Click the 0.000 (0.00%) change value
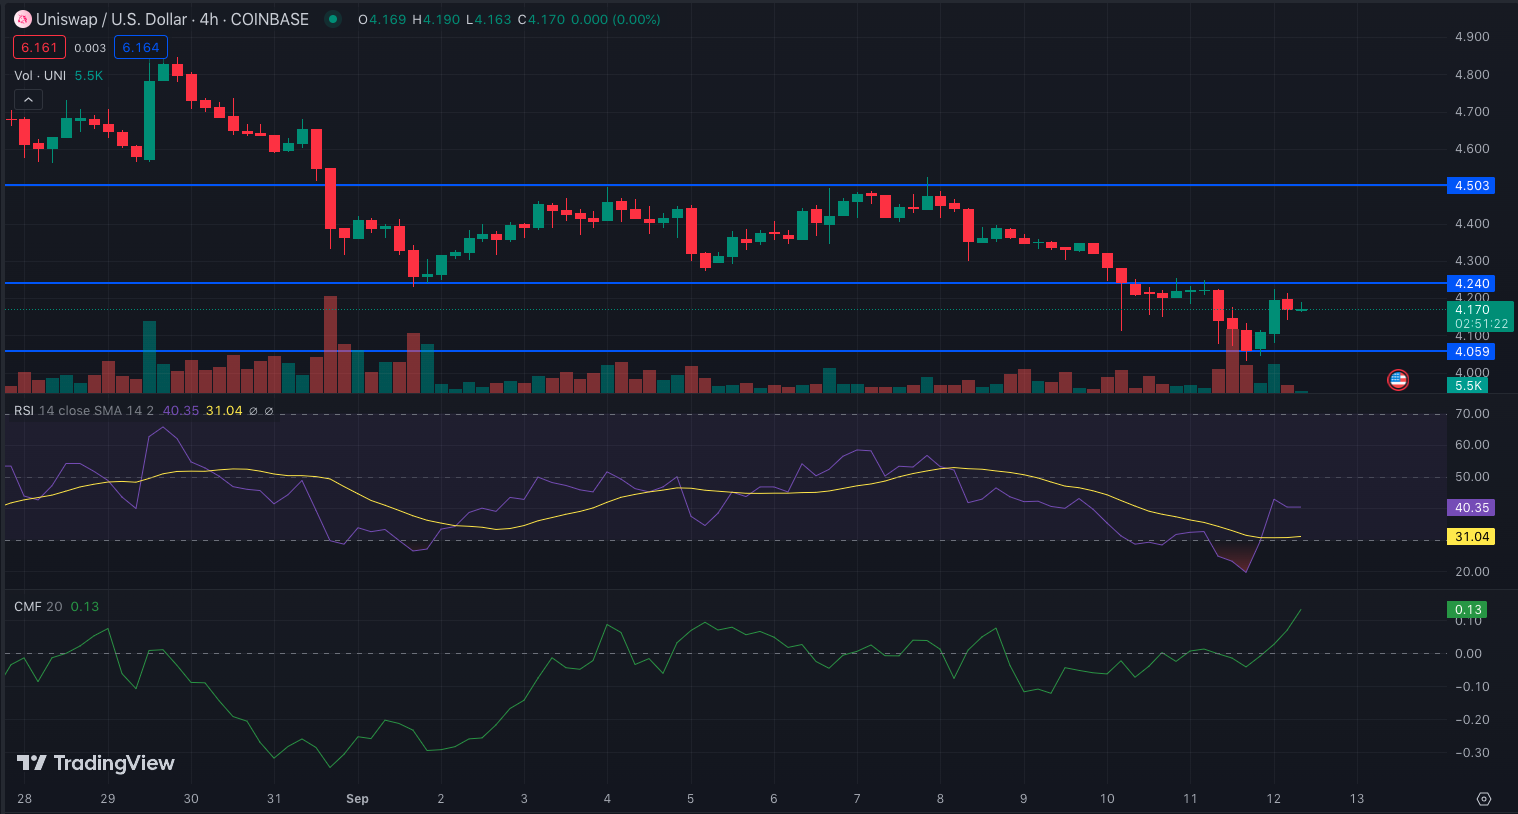 [616, 20]
